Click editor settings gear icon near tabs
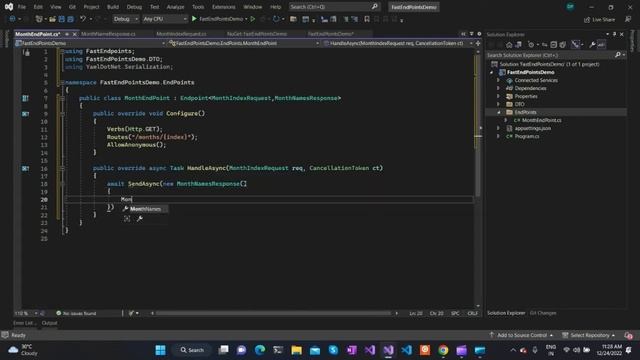Screen dimensions: 640x360 (479, 34)
